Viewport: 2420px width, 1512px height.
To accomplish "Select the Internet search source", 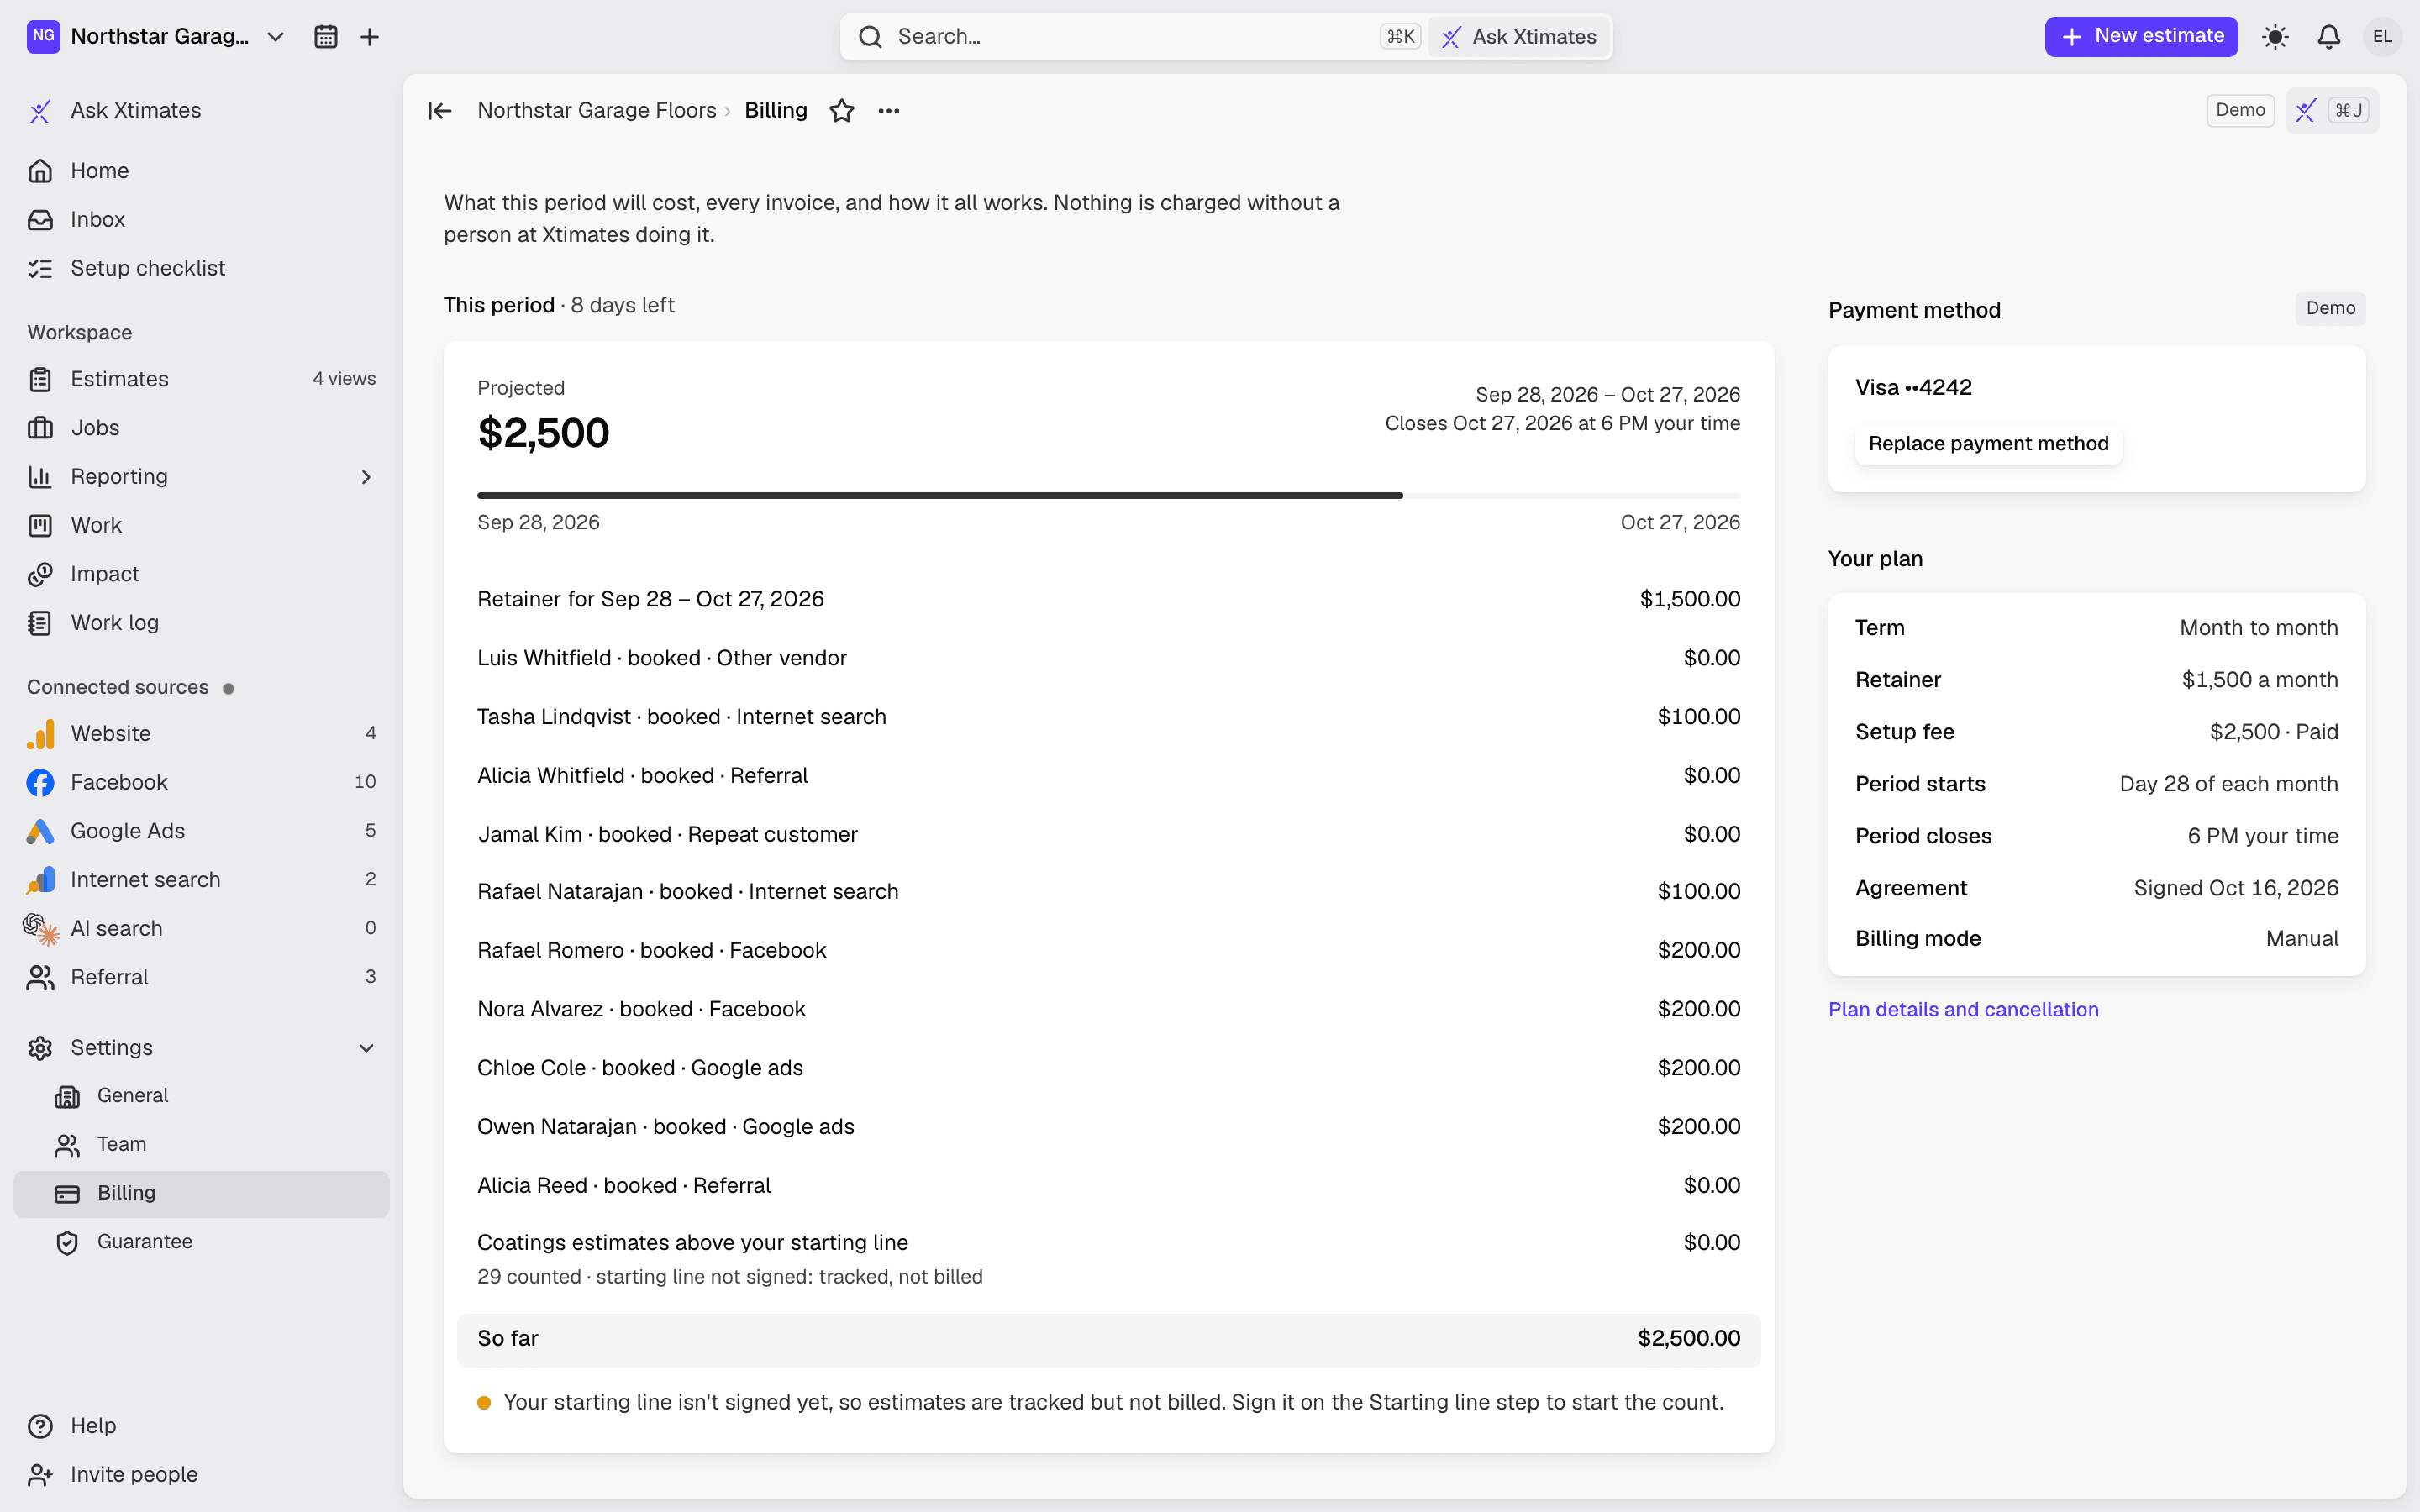I will (x=201, y=880).
